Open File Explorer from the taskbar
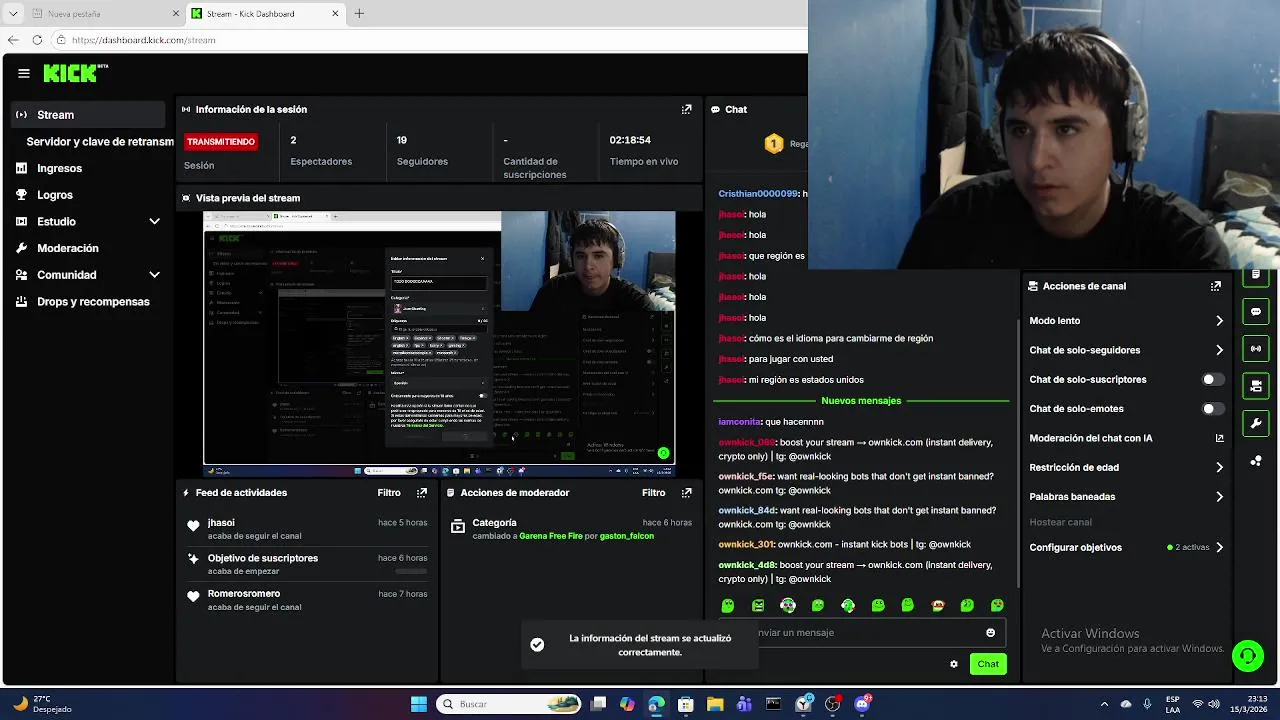Screen dimensions: 1280x720 (715, 704)
